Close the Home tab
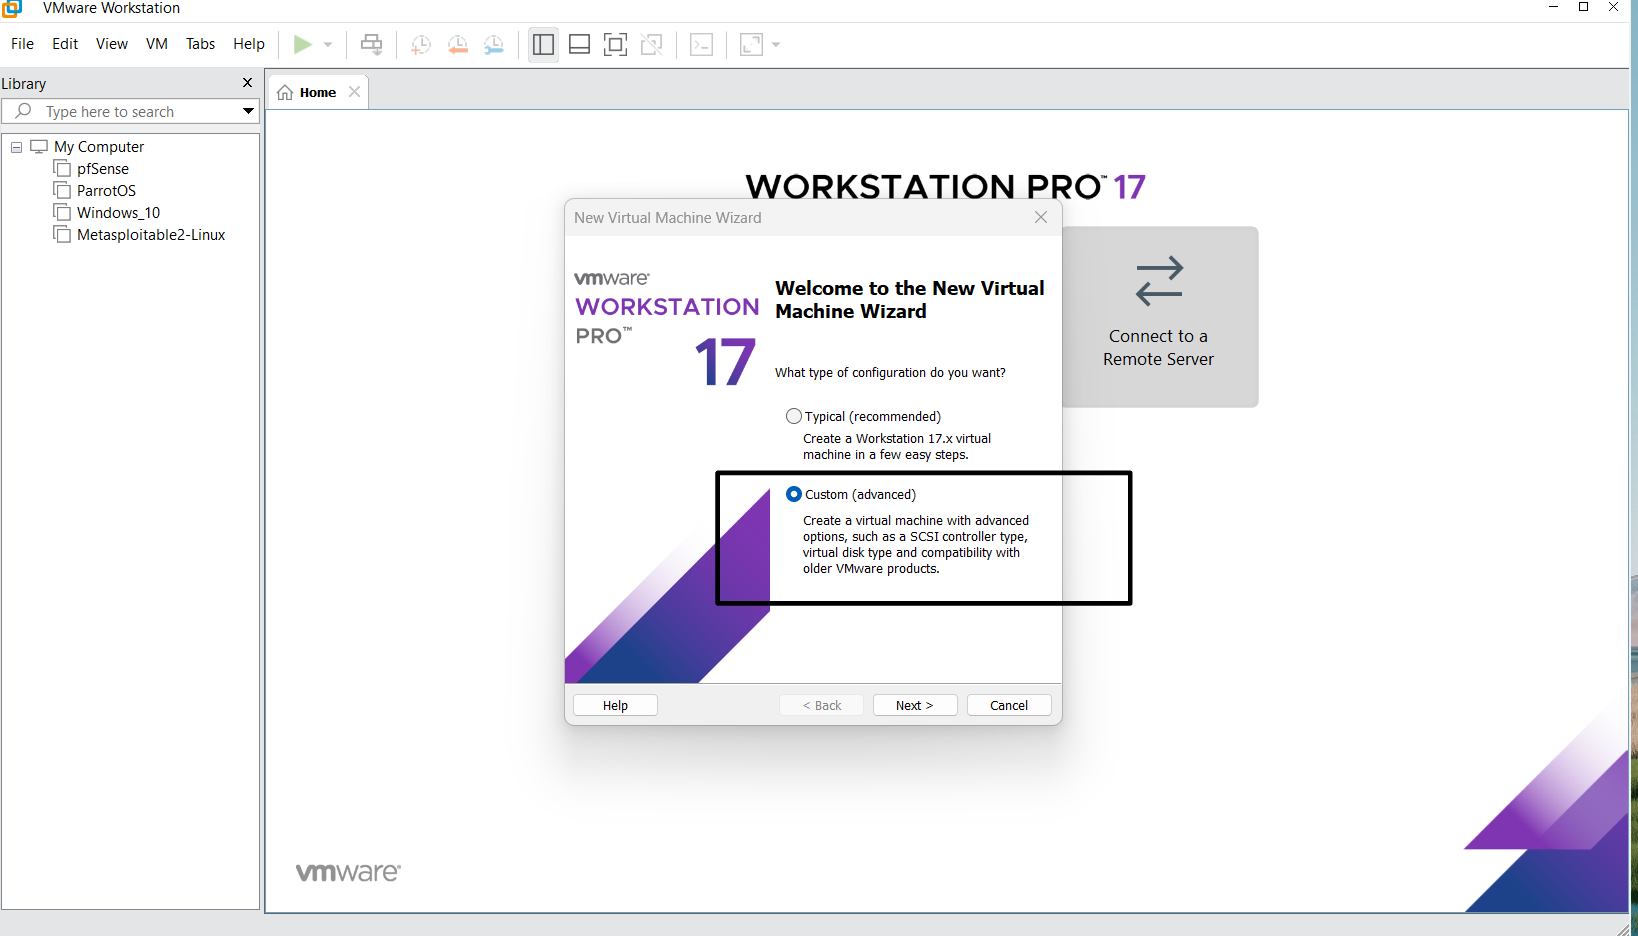 pyautogui.click(x=354, y=92)
